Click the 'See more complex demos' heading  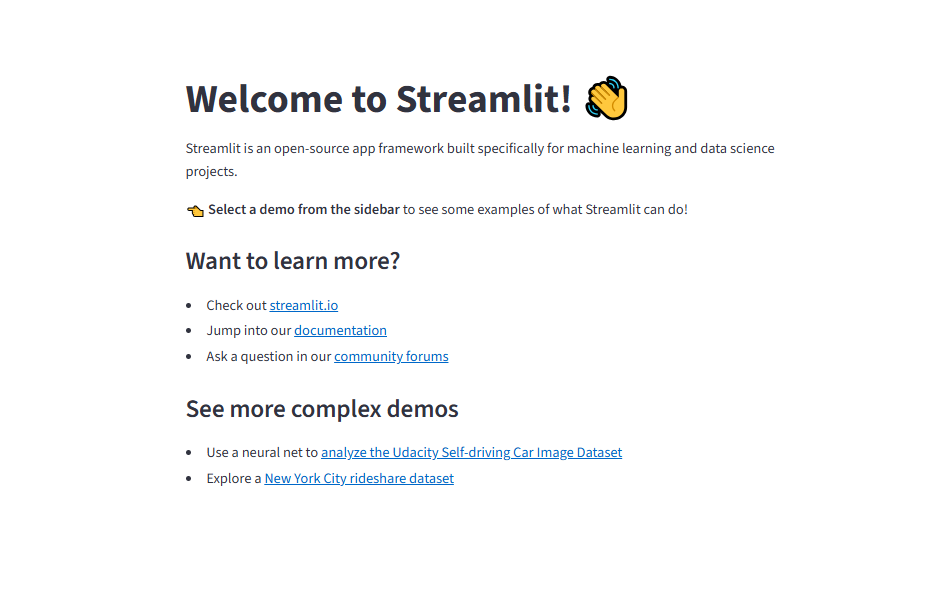click(322, 410)
